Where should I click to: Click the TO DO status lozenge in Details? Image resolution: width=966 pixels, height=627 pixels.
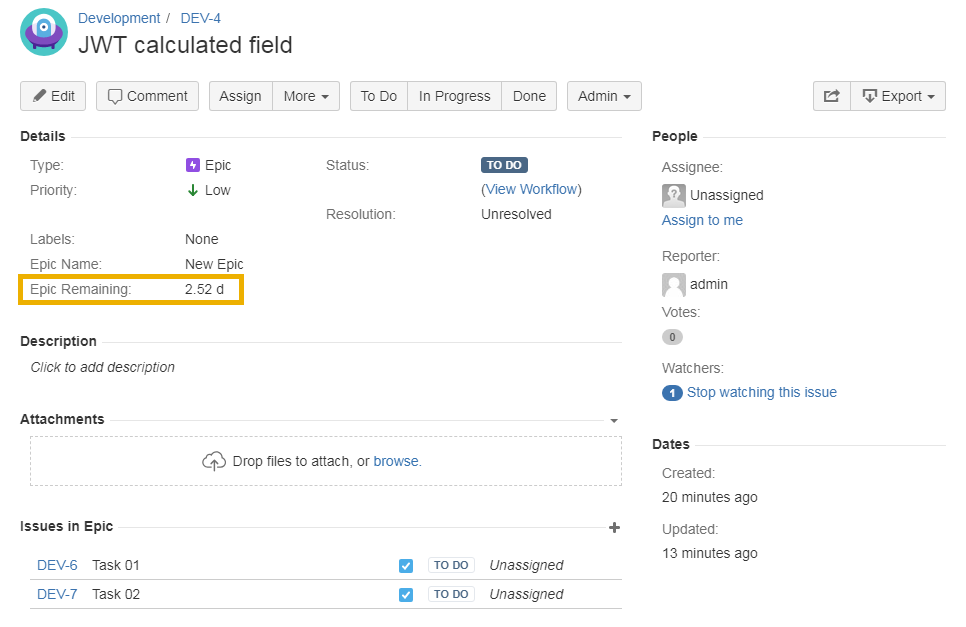tap(504, 165)
